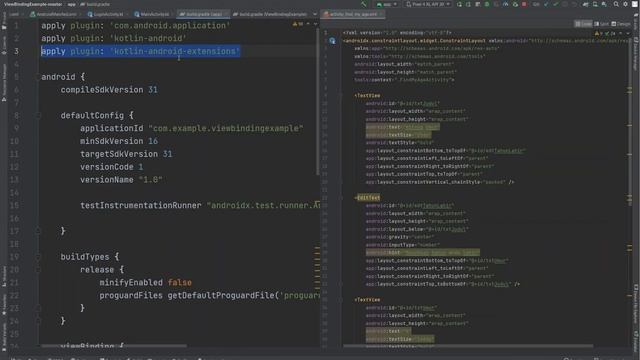Click the Git update project arrow icon
The height and width of the screenshot is (360, 640).
point(546,4)
